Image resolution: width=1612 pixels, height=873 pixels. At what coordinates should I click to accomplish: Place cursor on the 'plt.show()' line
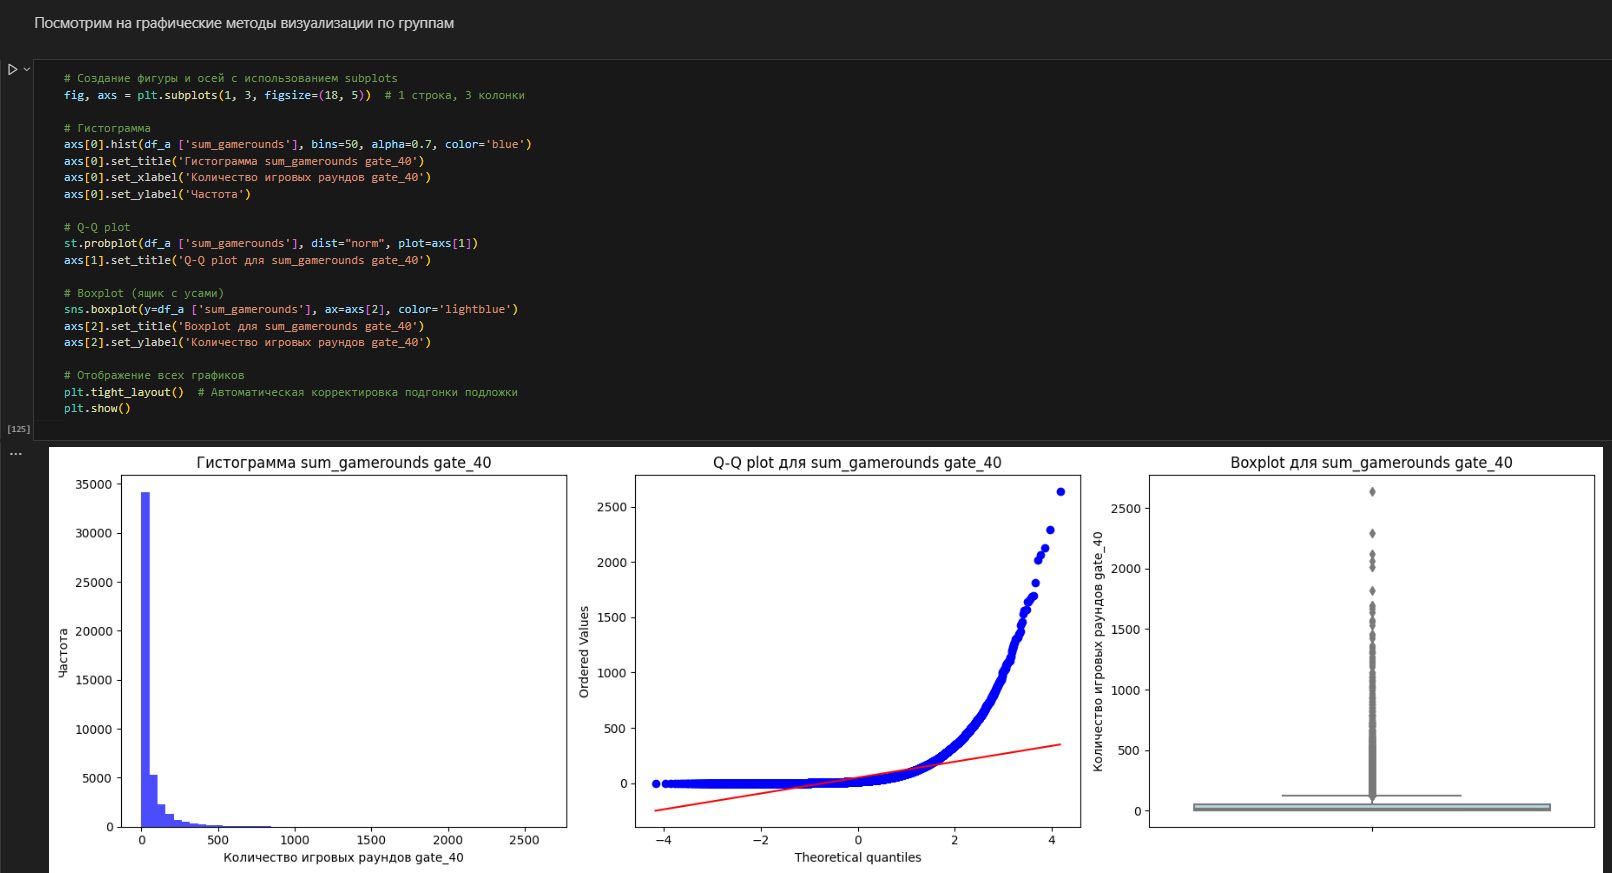[97, 408]
